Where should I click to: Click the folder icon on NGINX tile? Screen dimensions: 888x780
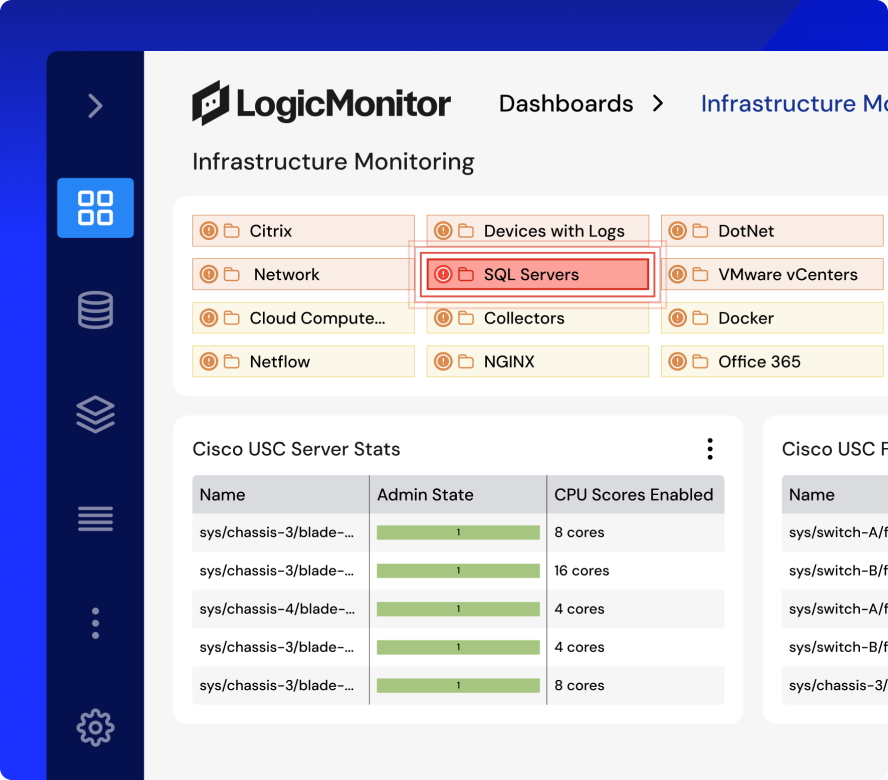466,361
